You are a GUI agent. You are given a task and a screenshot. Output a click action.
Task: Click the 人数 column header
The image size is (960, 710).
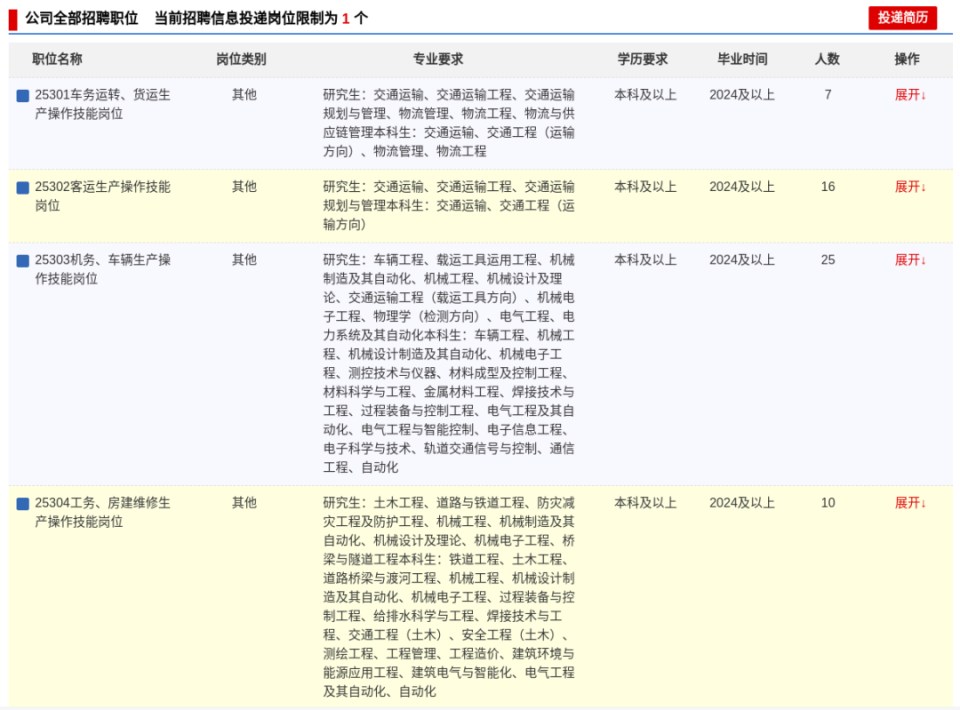827,59
